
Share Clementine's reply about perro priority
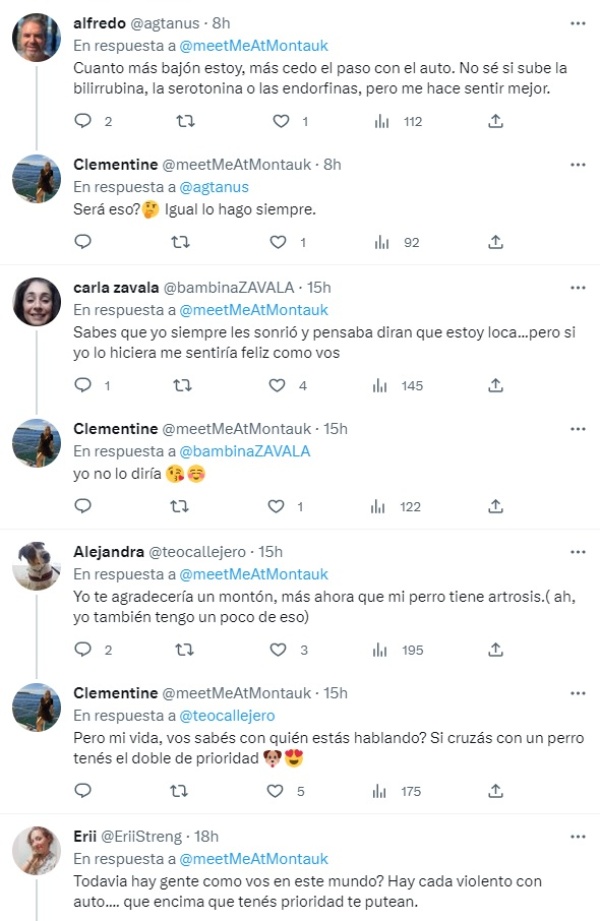[x=495, y=791]
